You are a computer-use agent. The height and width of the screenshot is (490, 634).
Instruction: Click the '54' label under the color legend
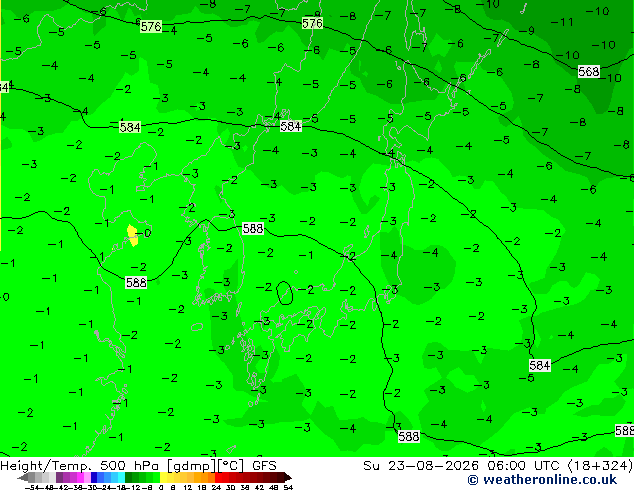[x=287, y=487]
